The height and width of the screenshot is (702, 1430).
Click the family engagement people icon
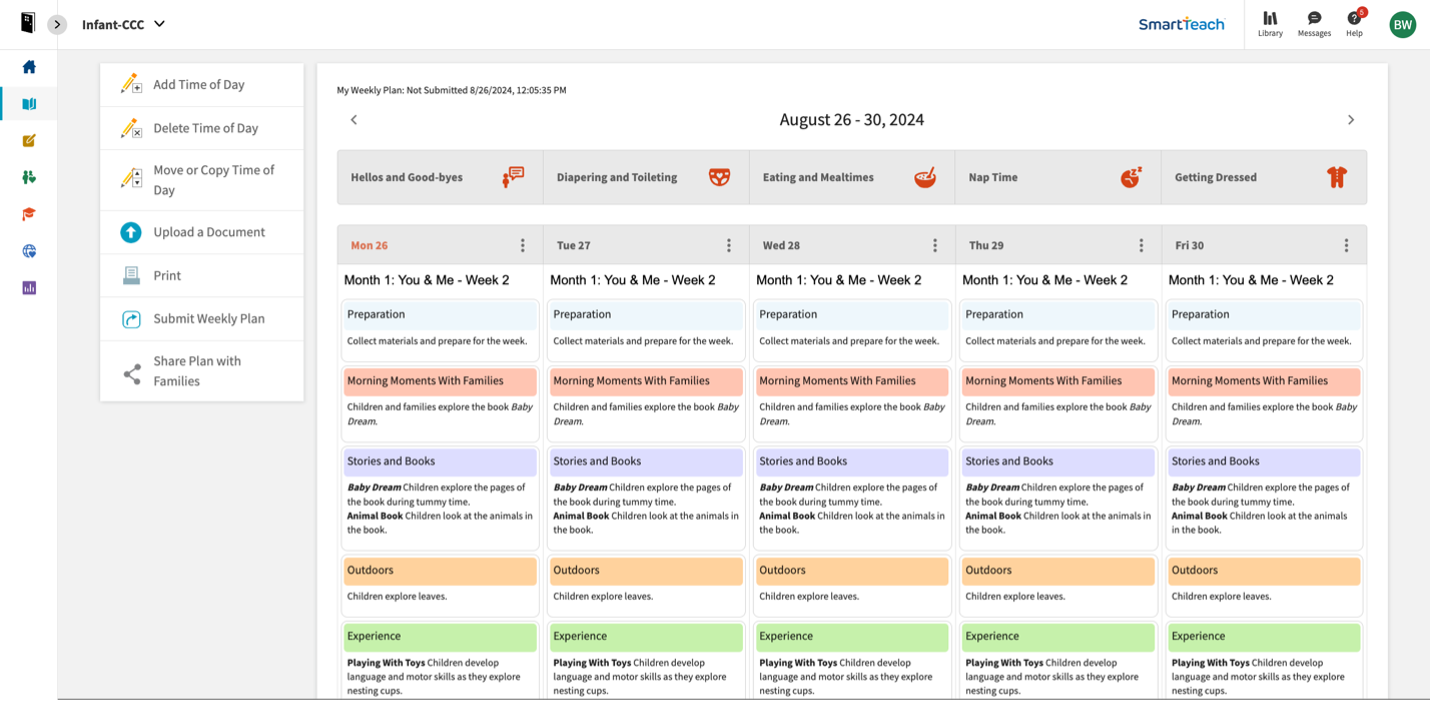[x=29, y=177]
